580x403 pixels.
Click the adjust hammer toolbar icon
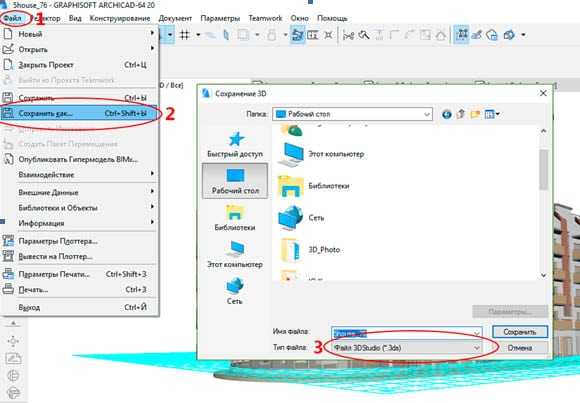click(364, 35)
